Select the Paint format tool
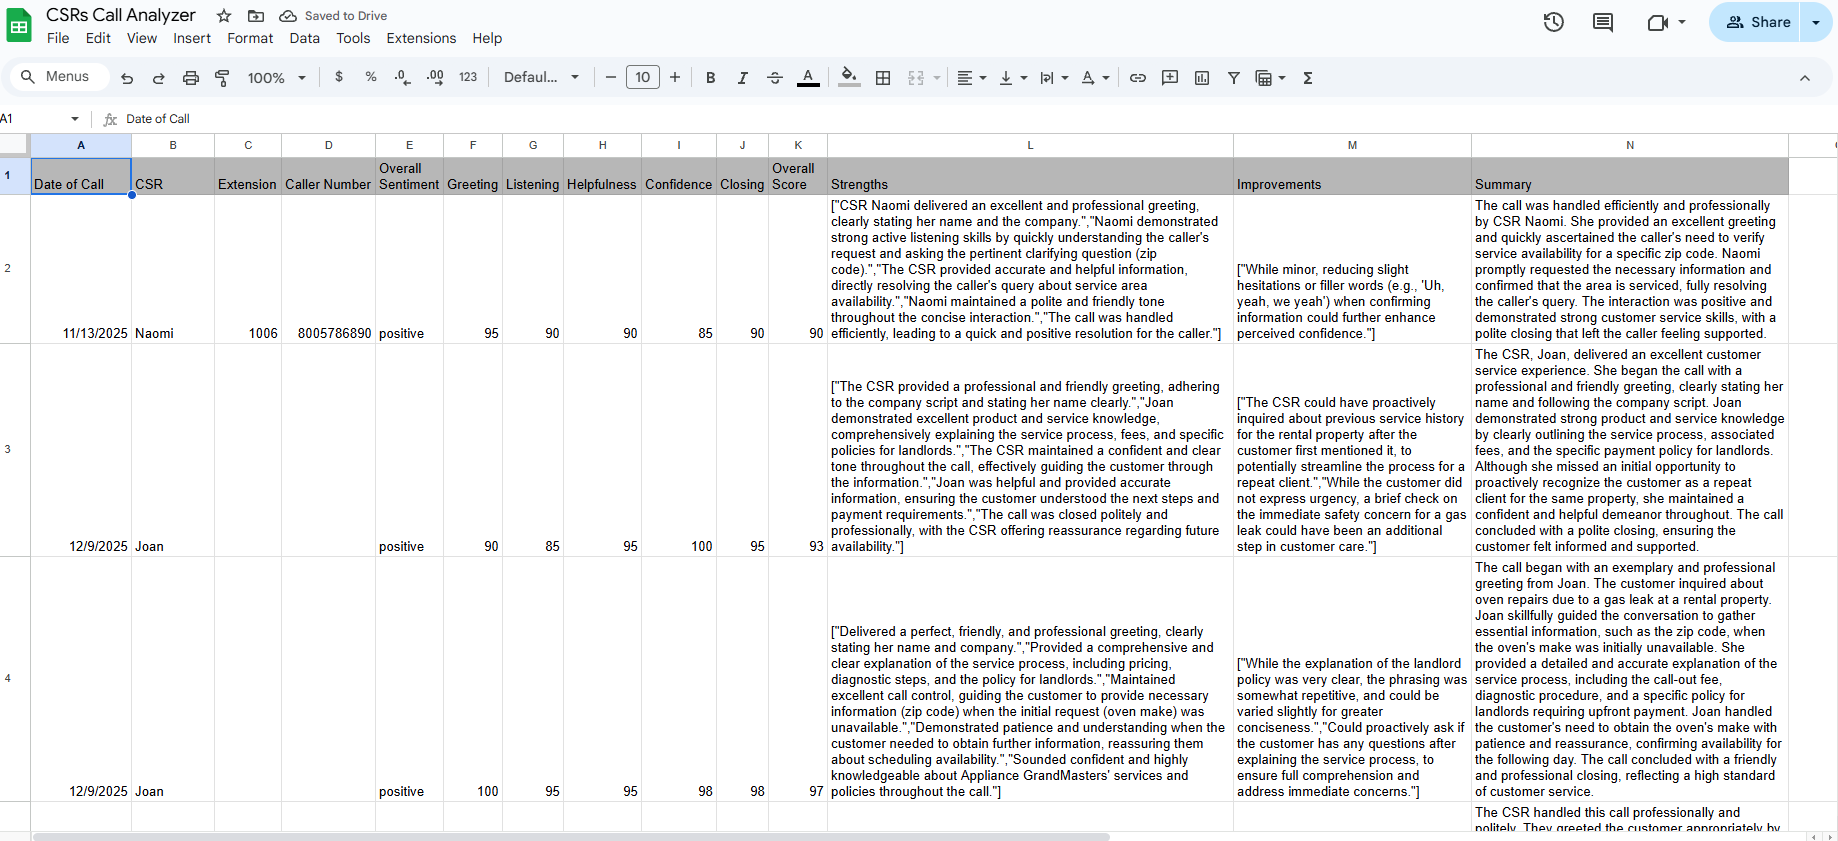Viewport: 1838px width, 841px height. [x=223, y=78]
